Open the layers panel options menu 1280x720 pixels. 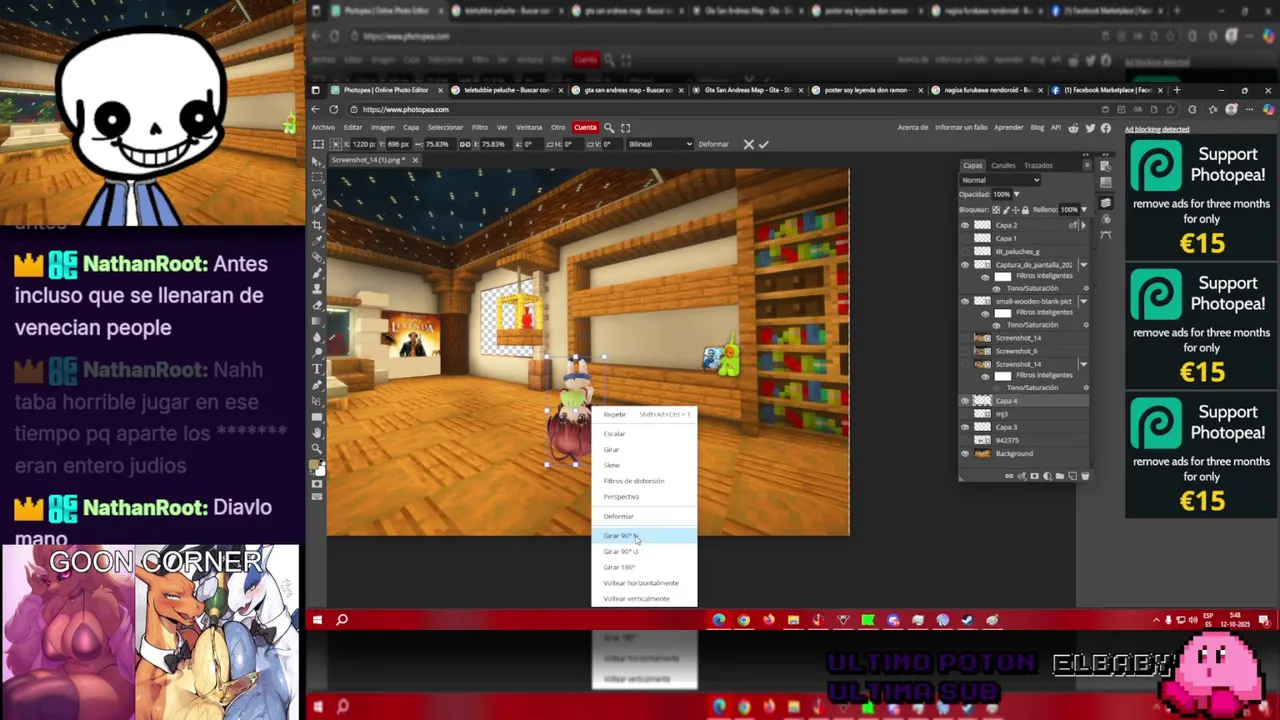click(x=1086, y=165)
